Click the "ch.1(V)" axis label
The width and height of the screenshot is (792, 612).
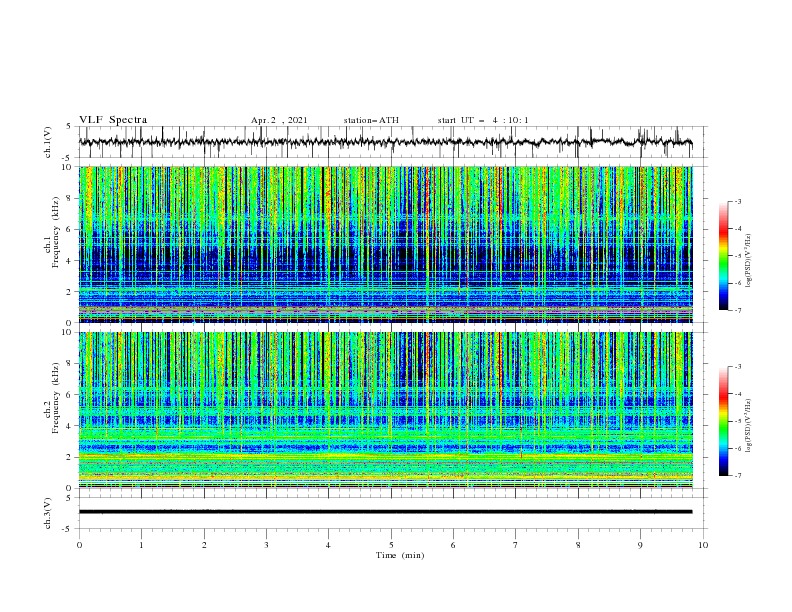click(47, 142)
